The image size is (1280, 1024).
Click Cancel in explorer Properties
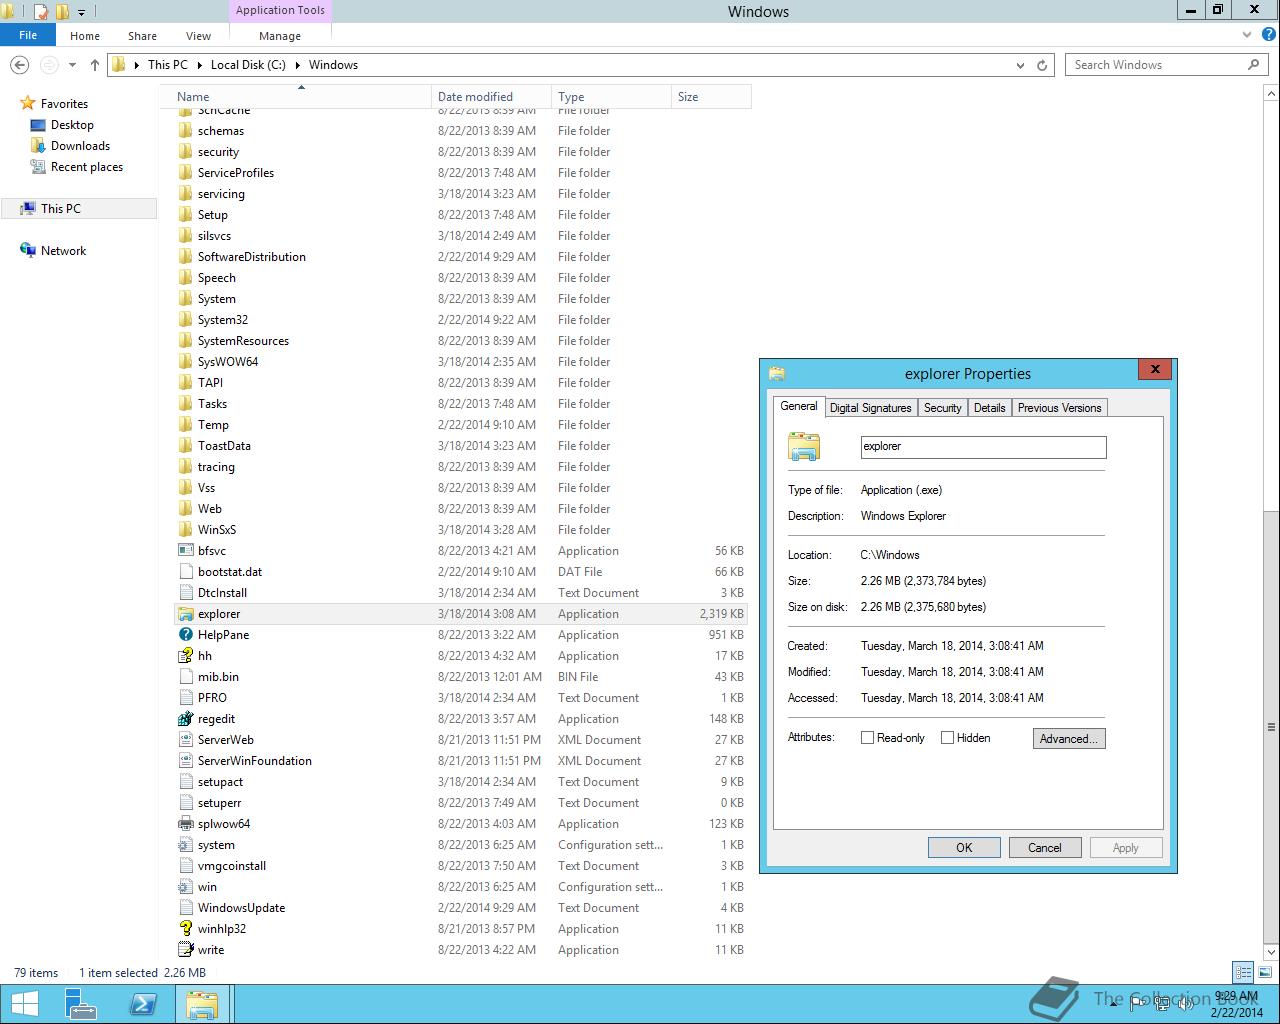coord(1045,847)
